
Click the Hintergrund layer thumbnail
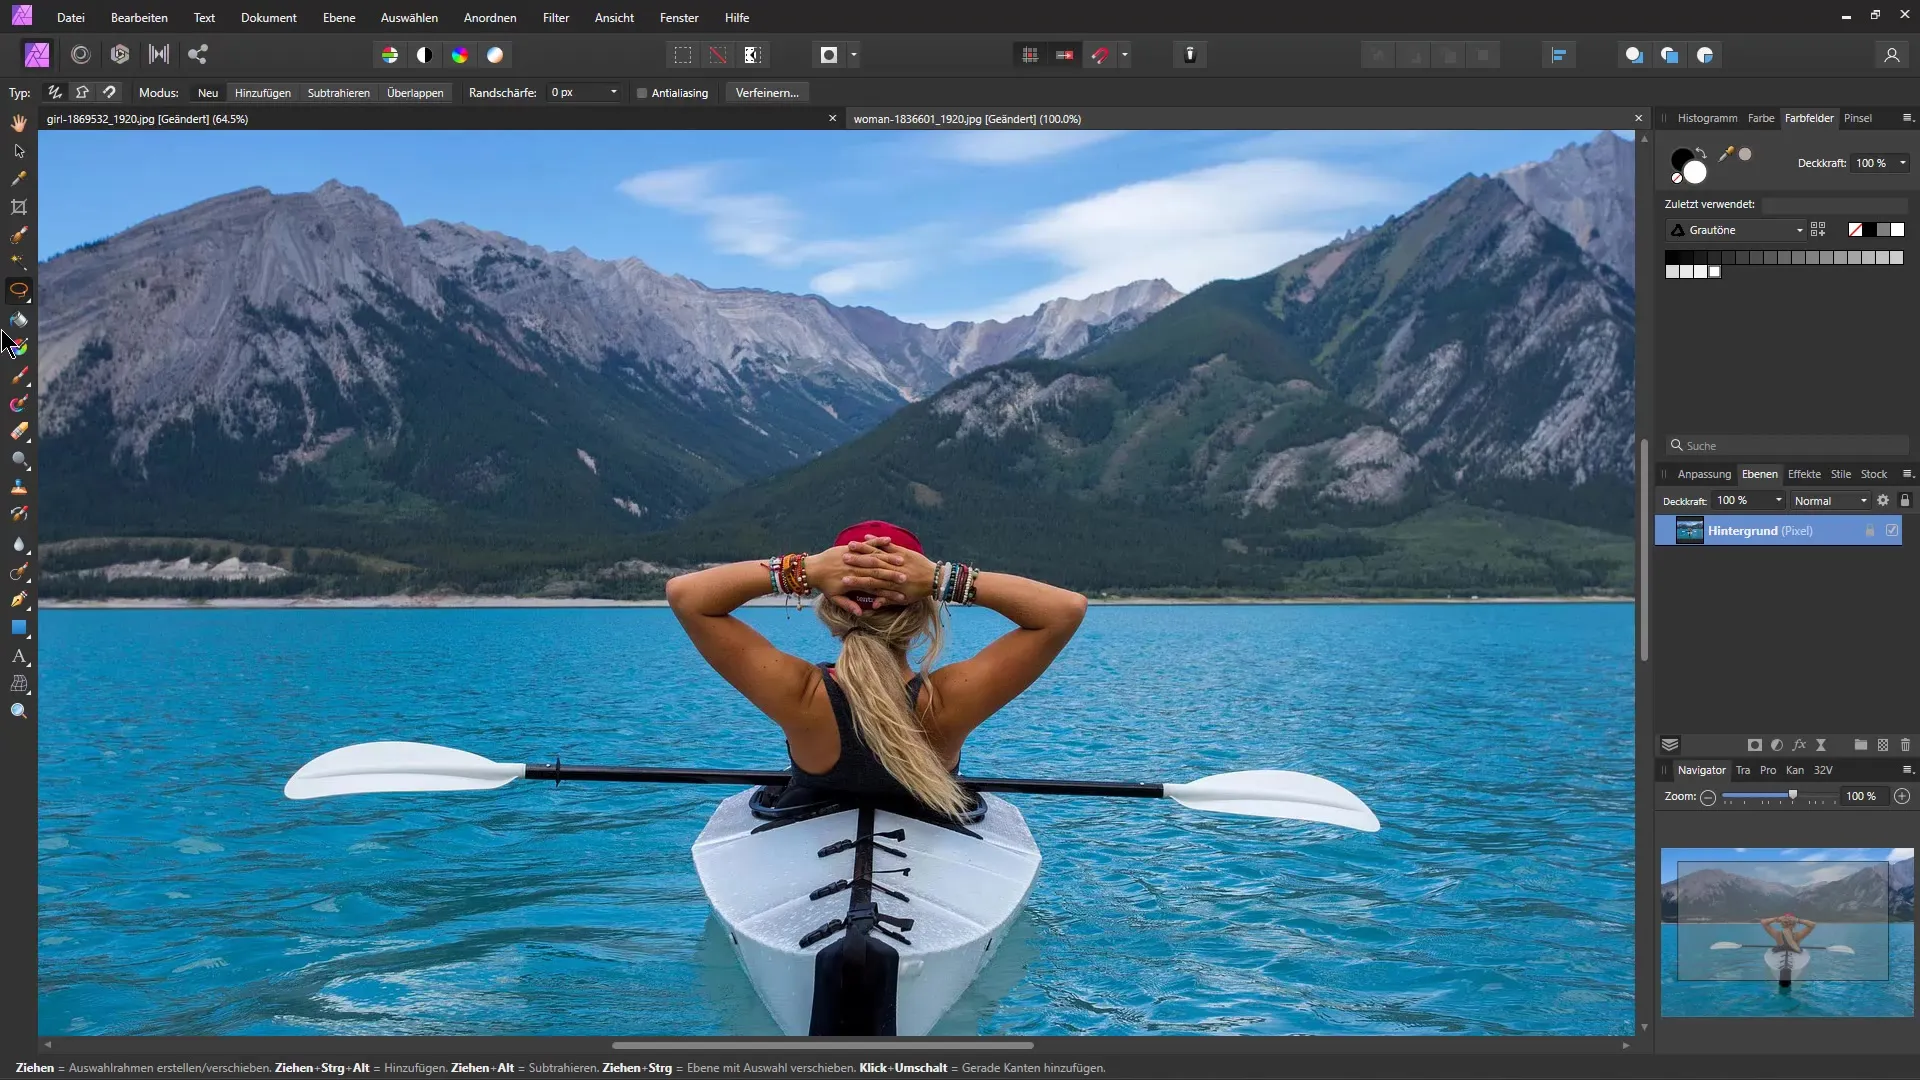(x=1688, y=530)
